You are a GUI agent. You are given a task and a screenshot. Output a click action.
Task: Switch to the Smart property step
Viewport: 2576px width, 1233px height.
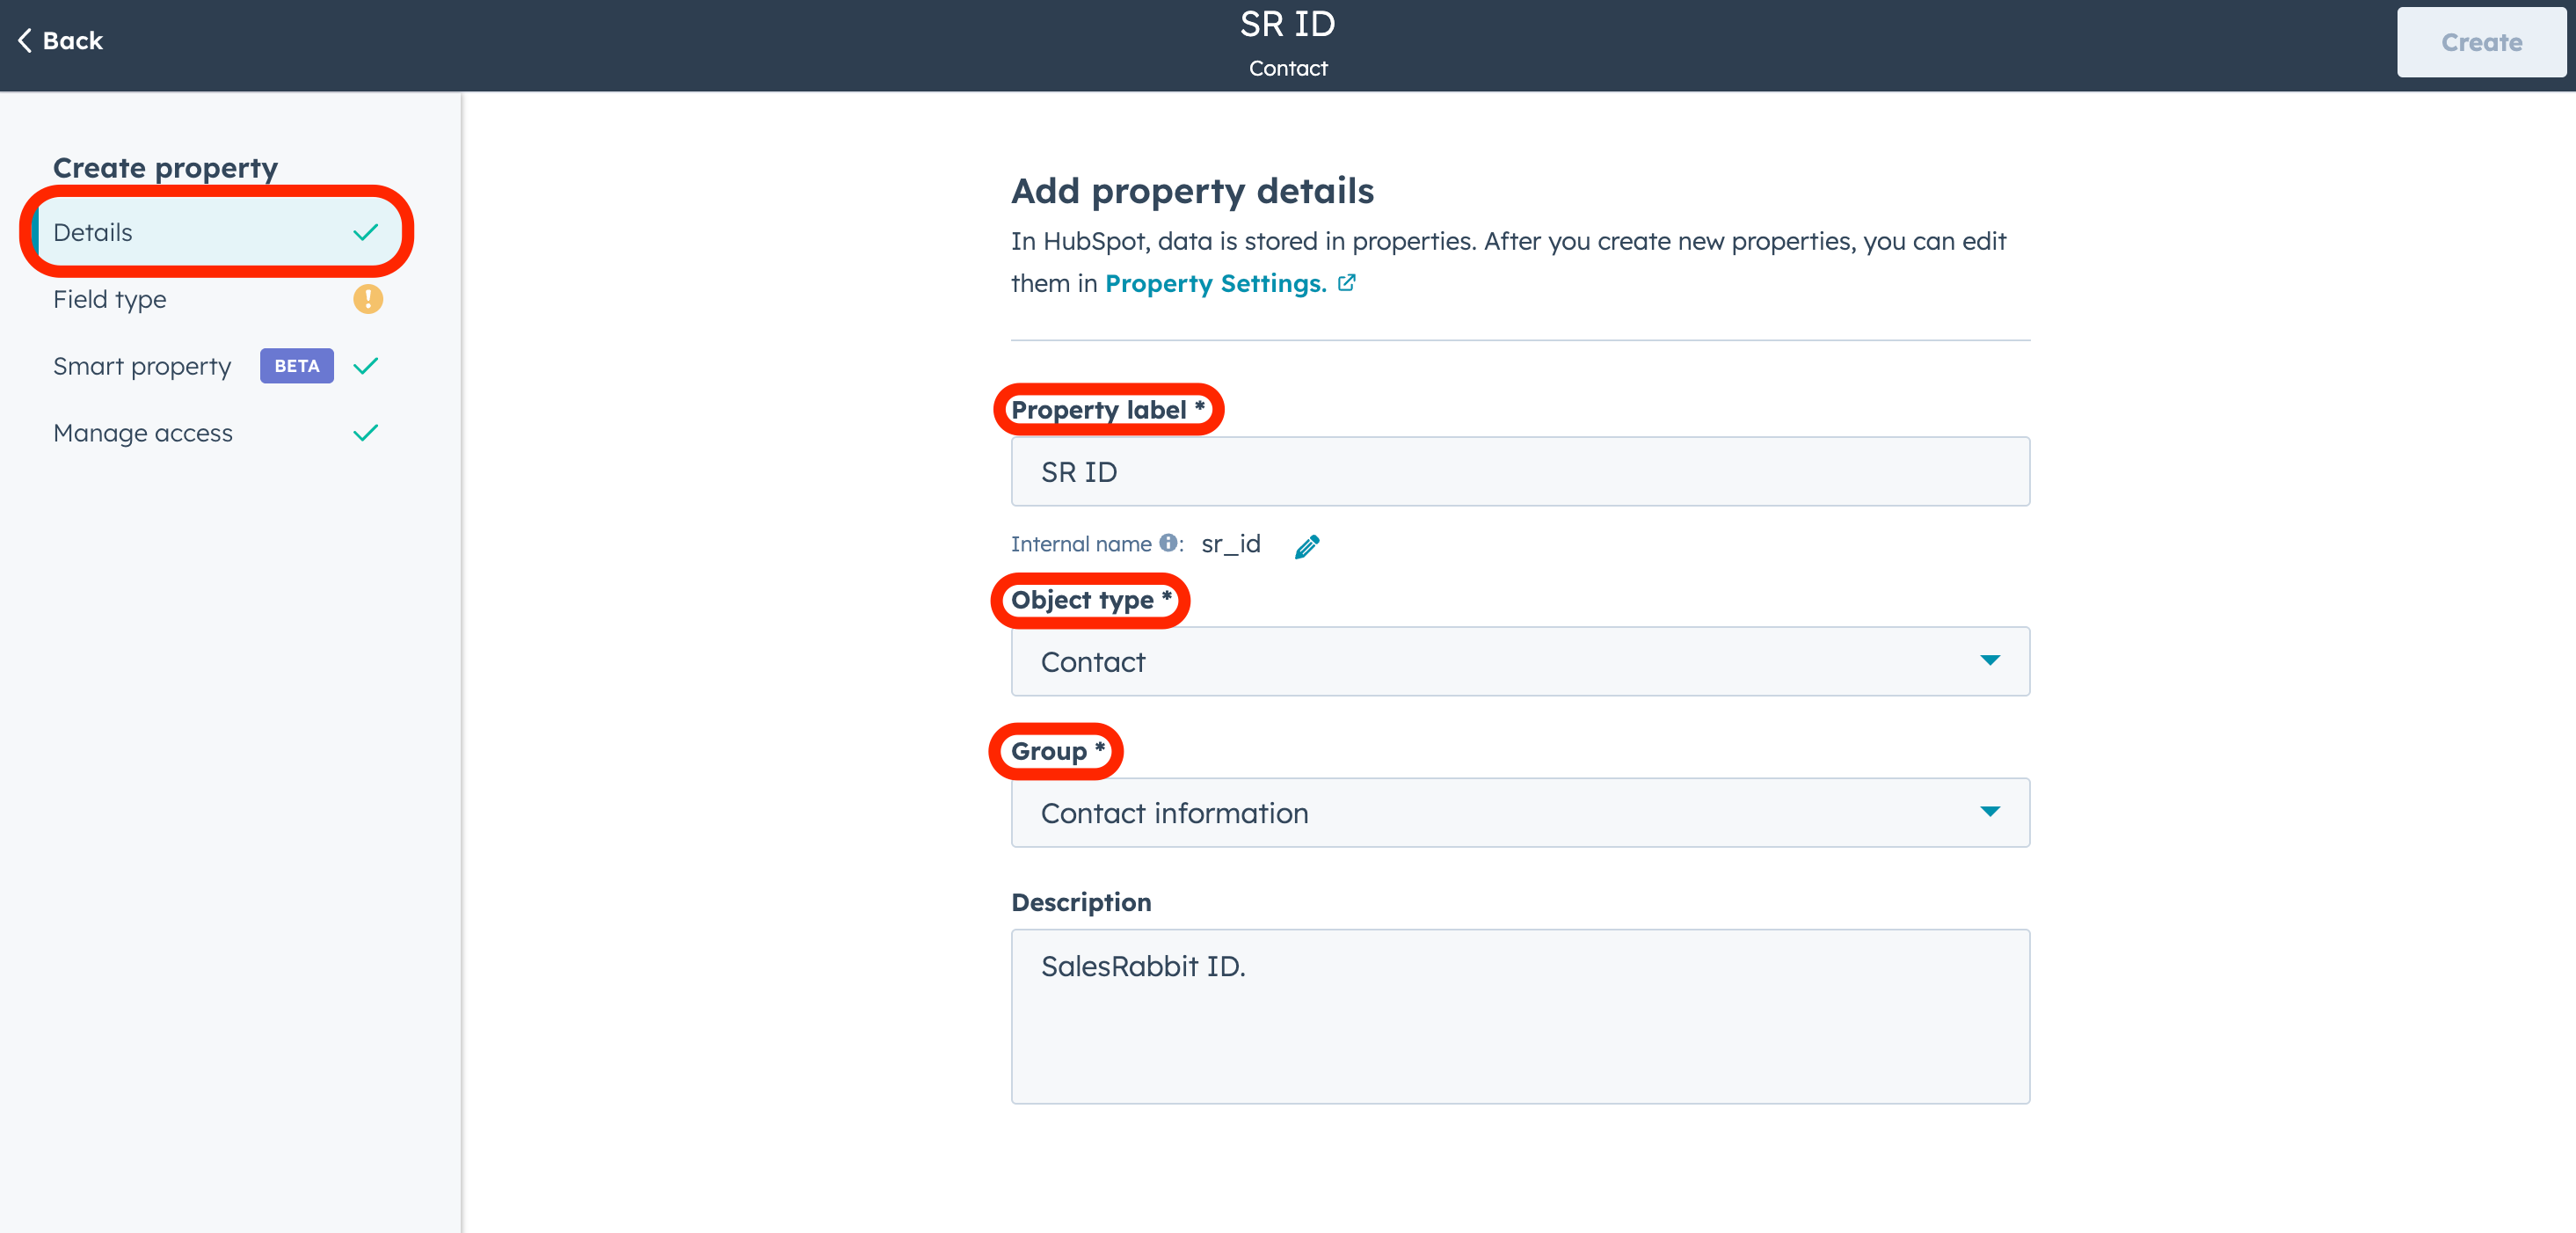click(142, 366)
